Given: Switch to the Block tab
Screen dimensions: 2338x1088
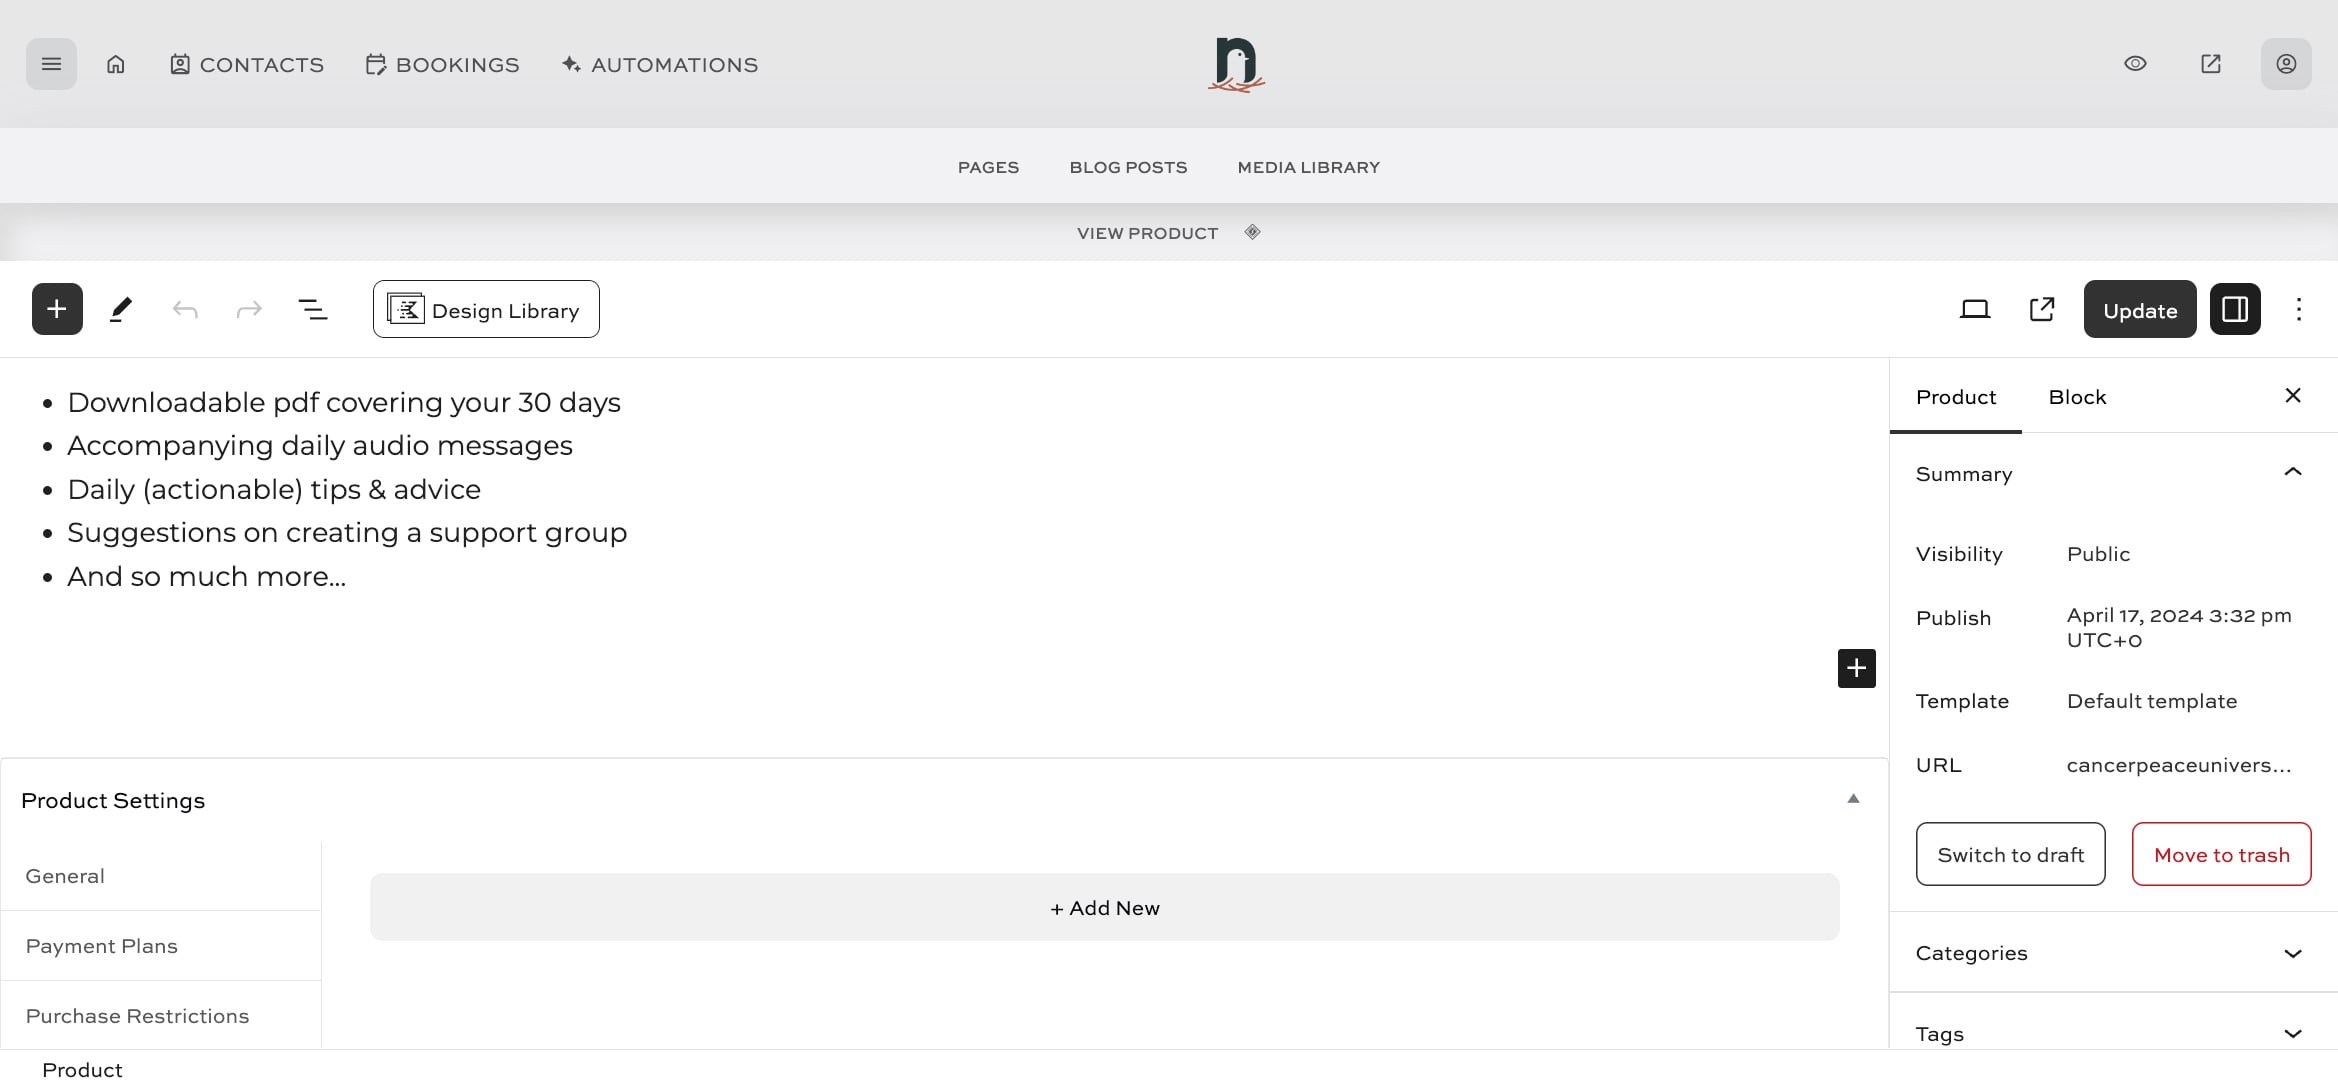Looking at the screenshot, I should [x=2077, y=397].
